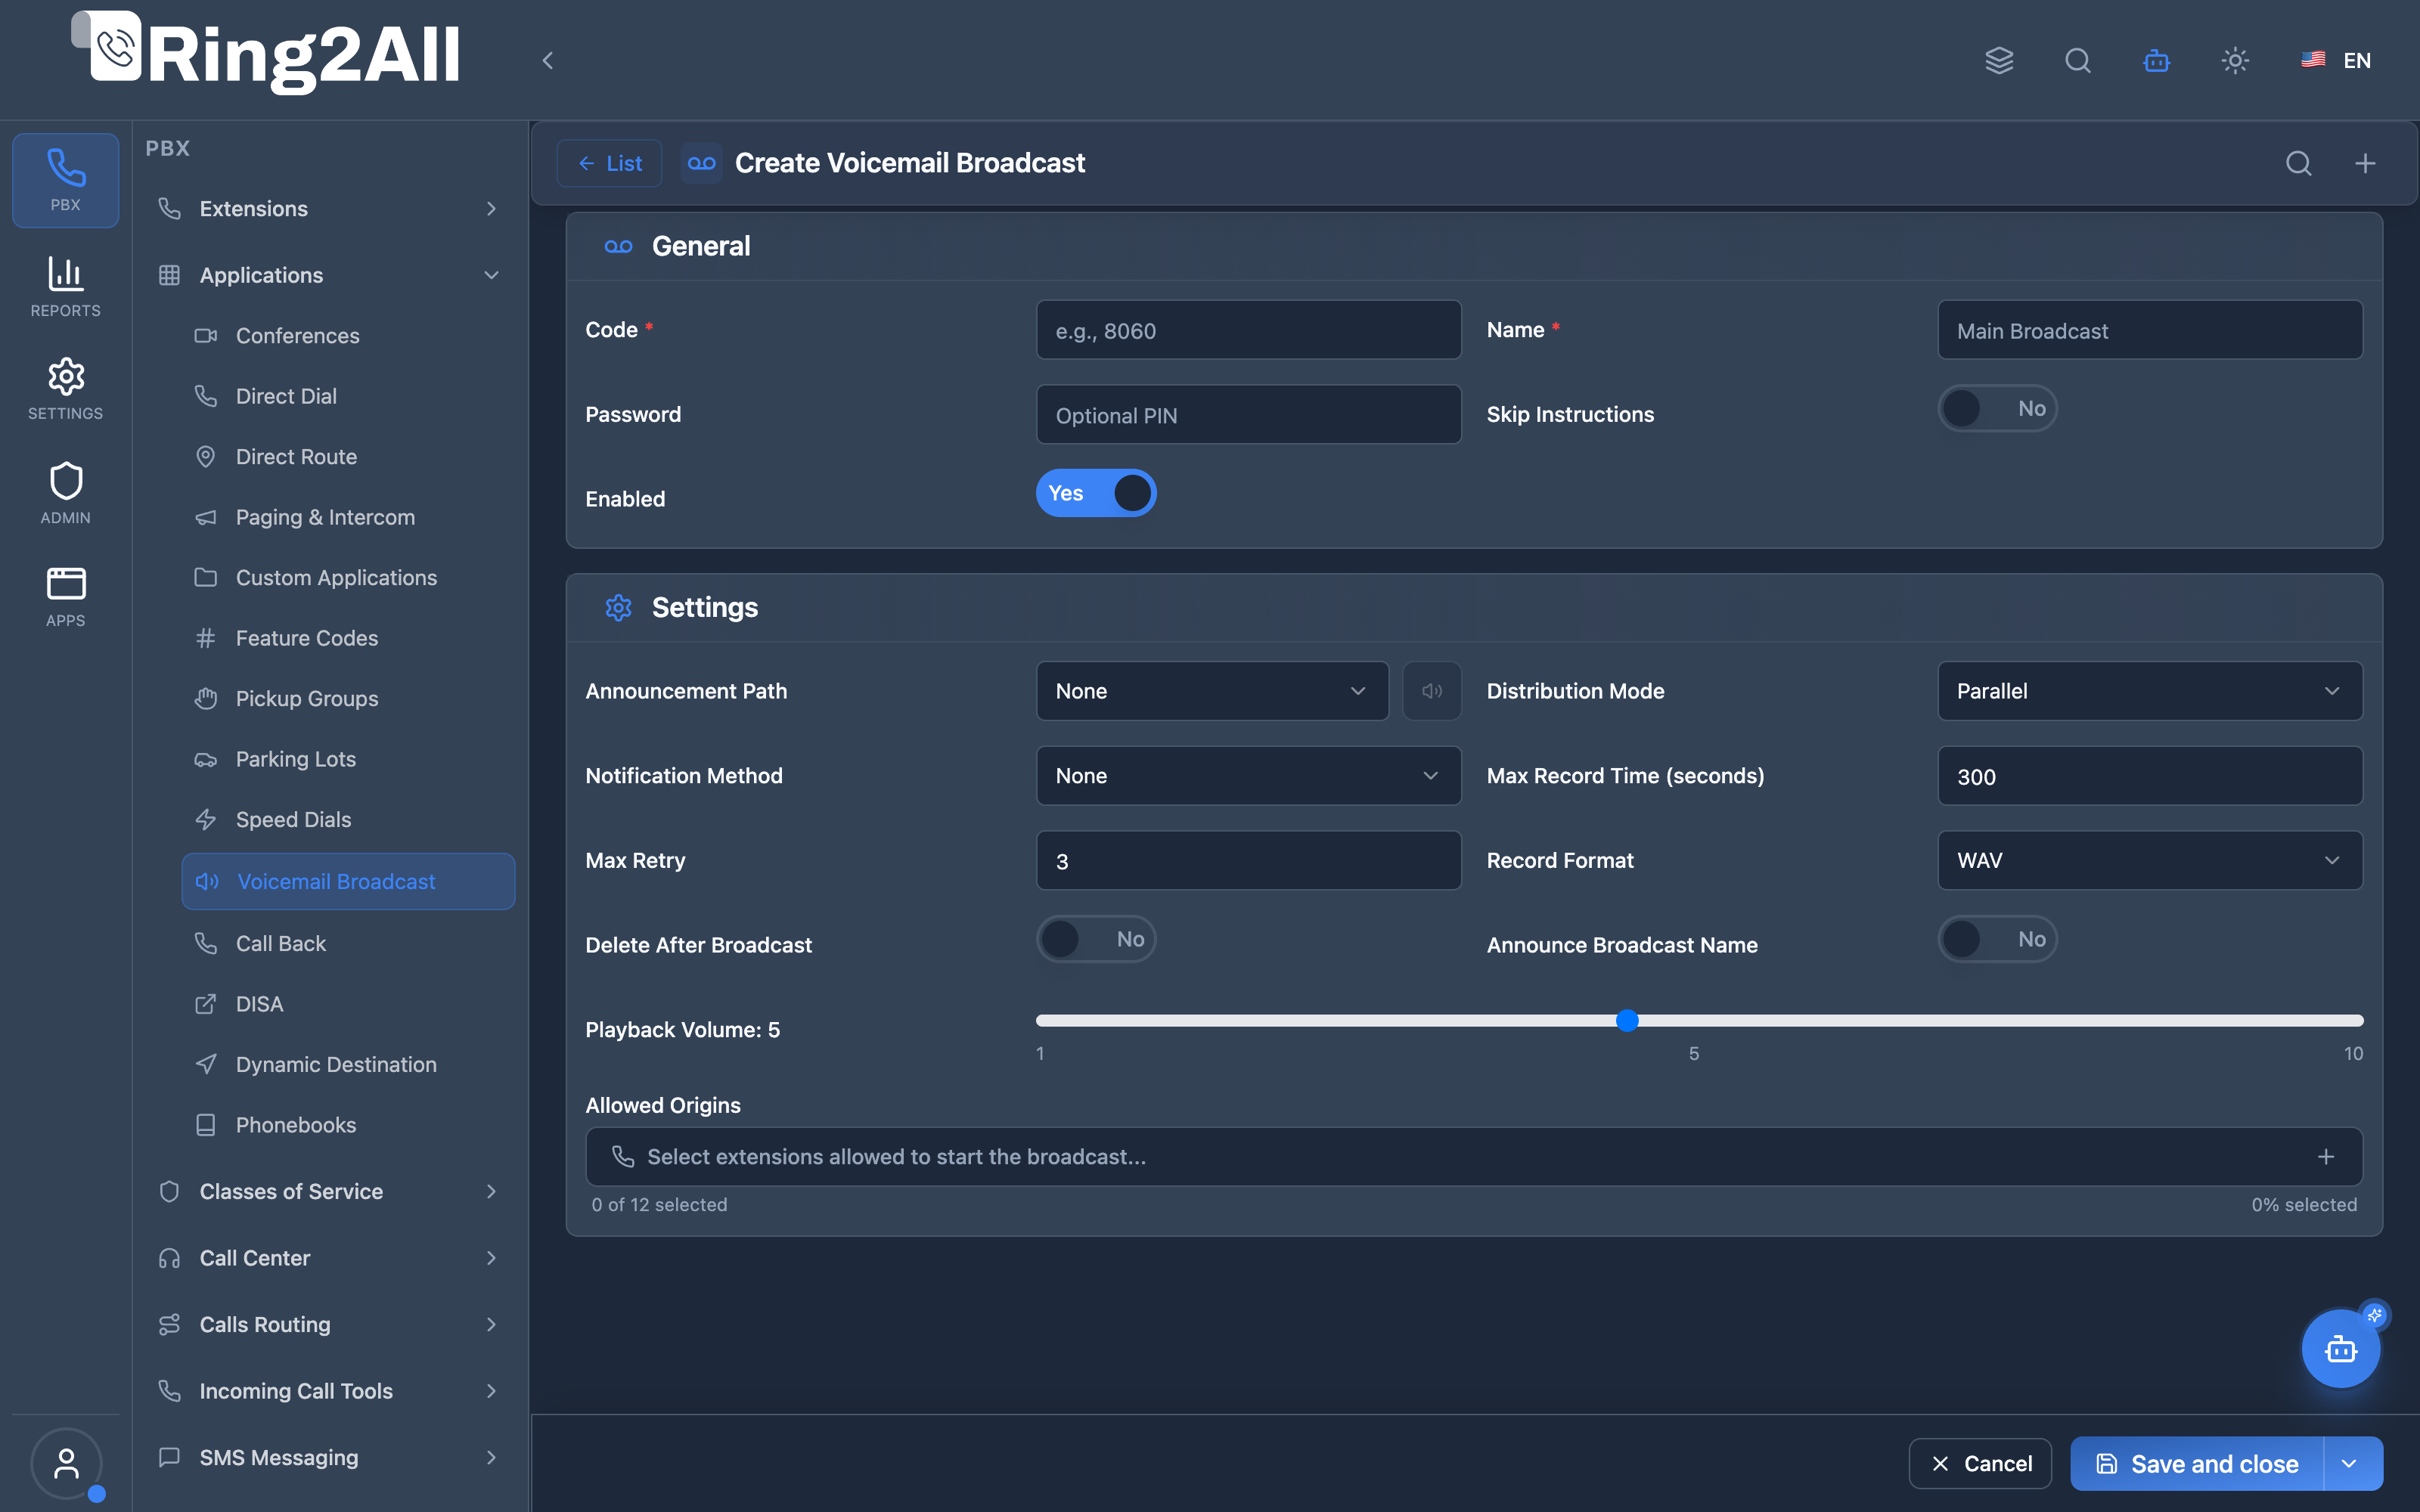Switch theme with the sun icon
The image size is (2420, 1512).
2235,61
